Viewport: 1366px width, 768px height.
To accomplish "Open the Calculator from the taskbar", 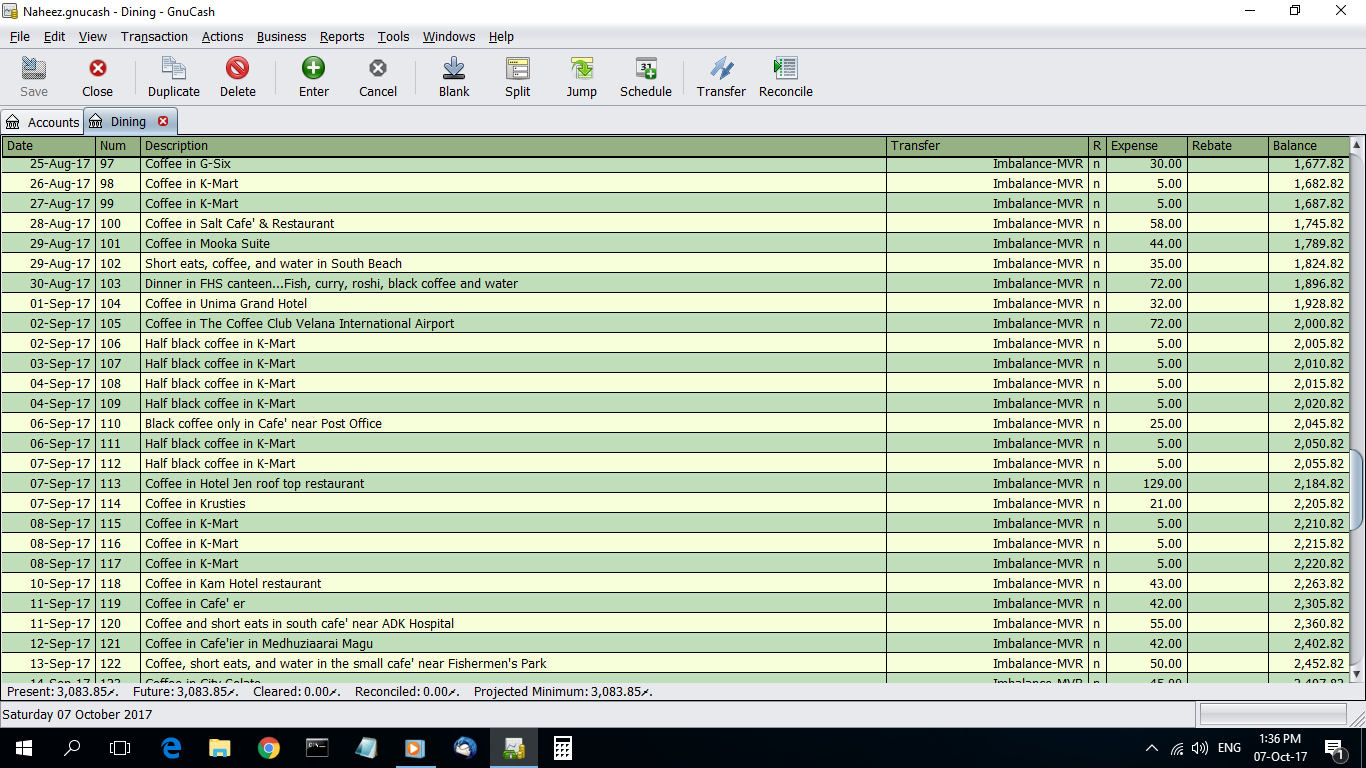I will 562,747.
